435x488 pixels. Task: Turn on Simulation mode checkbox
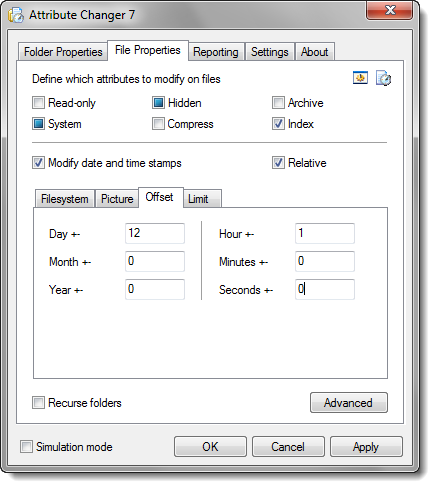pyautogui.click(x=26, y=446)
